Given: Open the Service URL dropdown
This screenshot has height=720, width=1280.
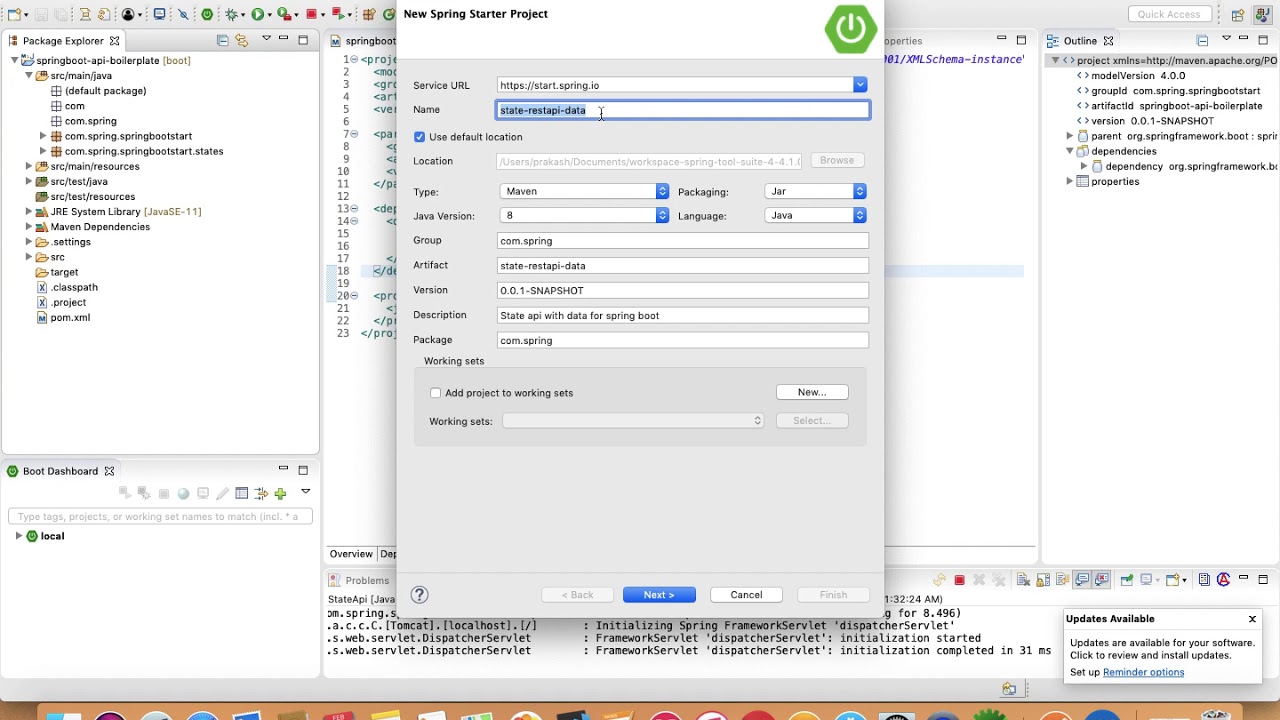Looking at the screenshot, I should click(860, 85).
